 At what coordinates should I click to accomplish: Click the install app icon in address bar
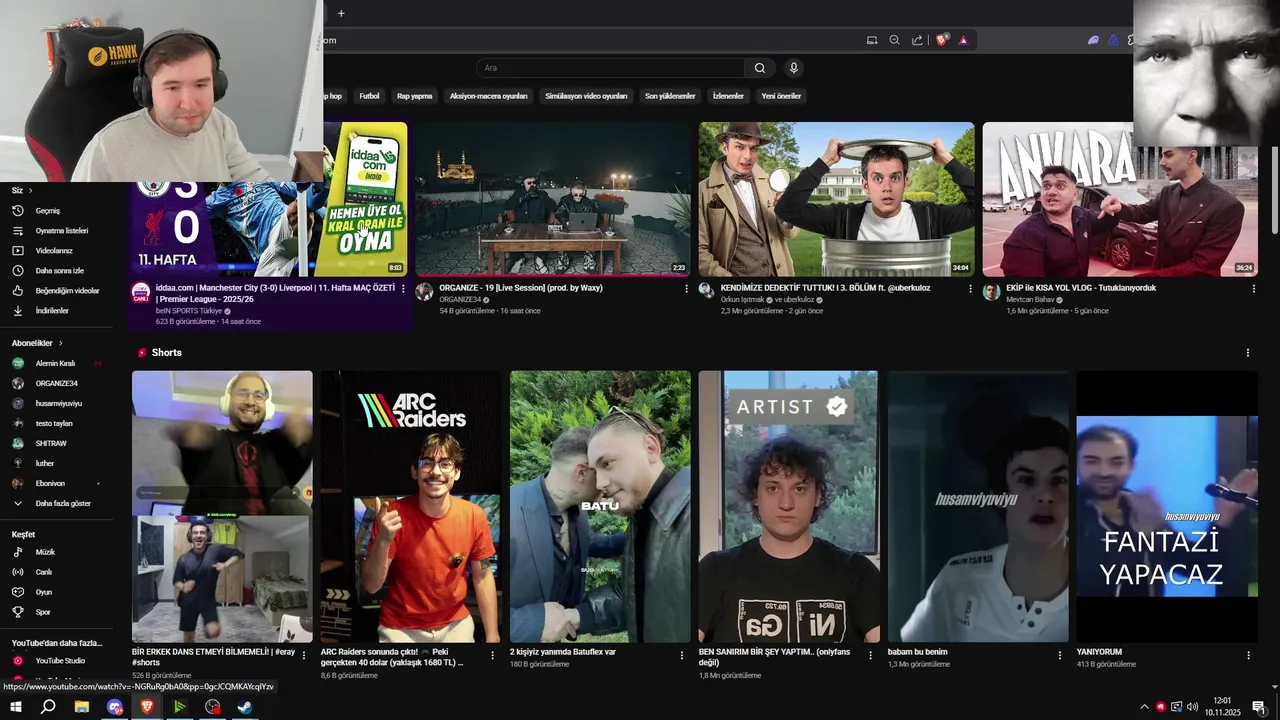click(x=872, y=40)
